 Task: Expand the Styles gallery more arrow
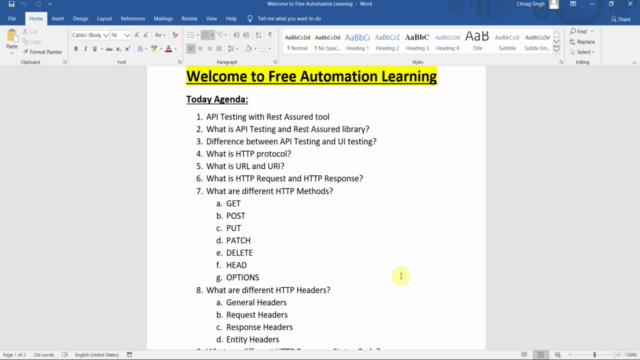(x=556, y=50)
